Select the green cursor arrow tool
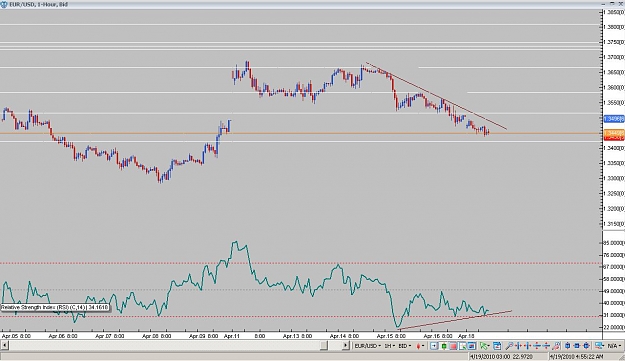The height and width of the screenshot is (361, 625). 484,346
